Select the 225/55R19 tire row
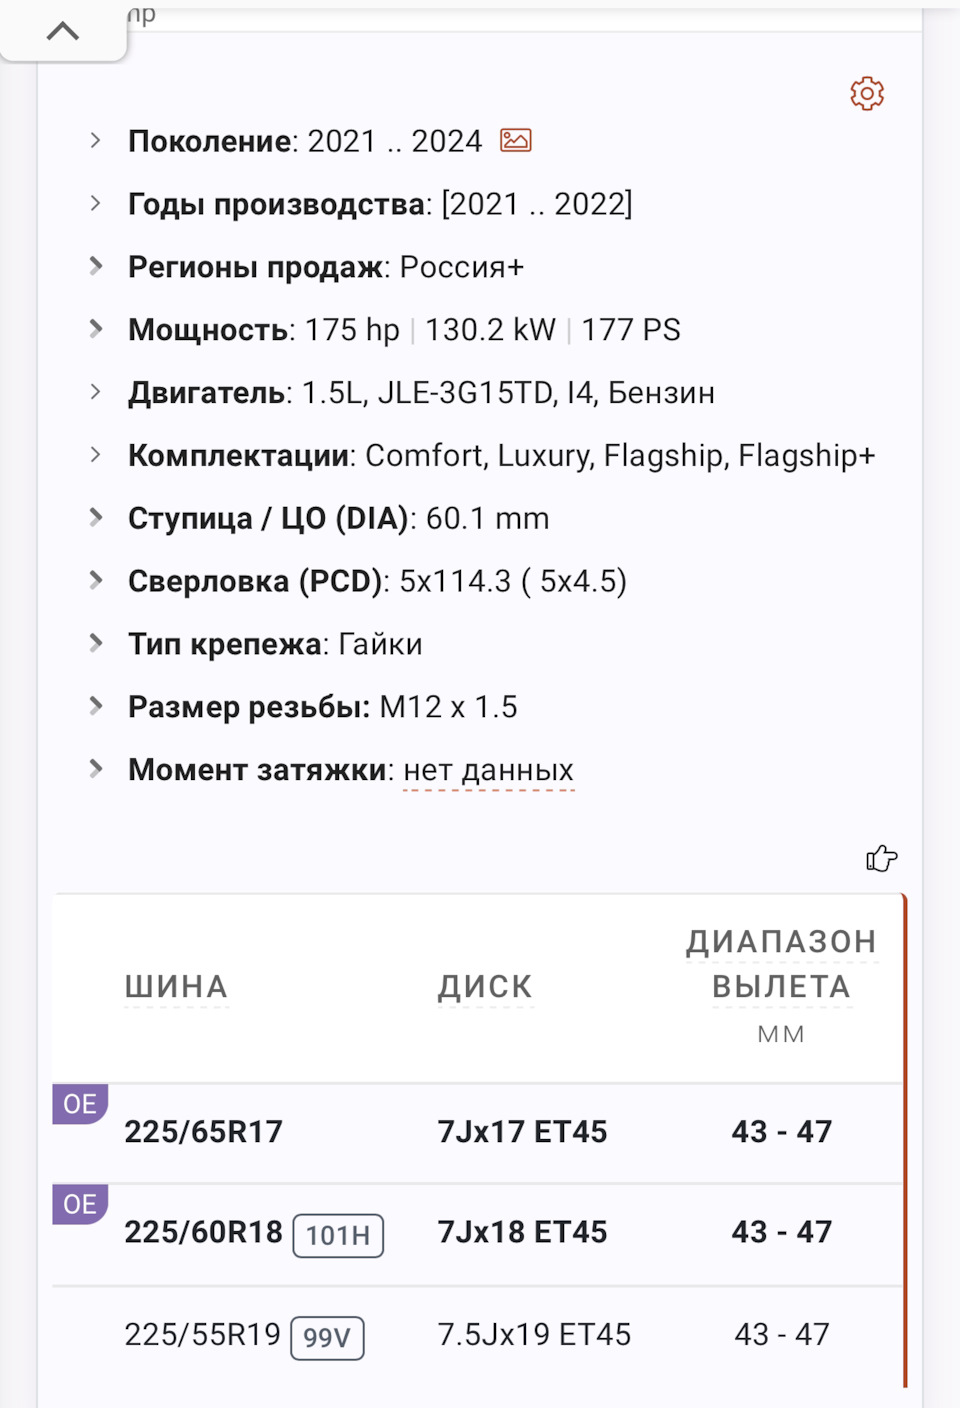 (x=202, y=1335)
